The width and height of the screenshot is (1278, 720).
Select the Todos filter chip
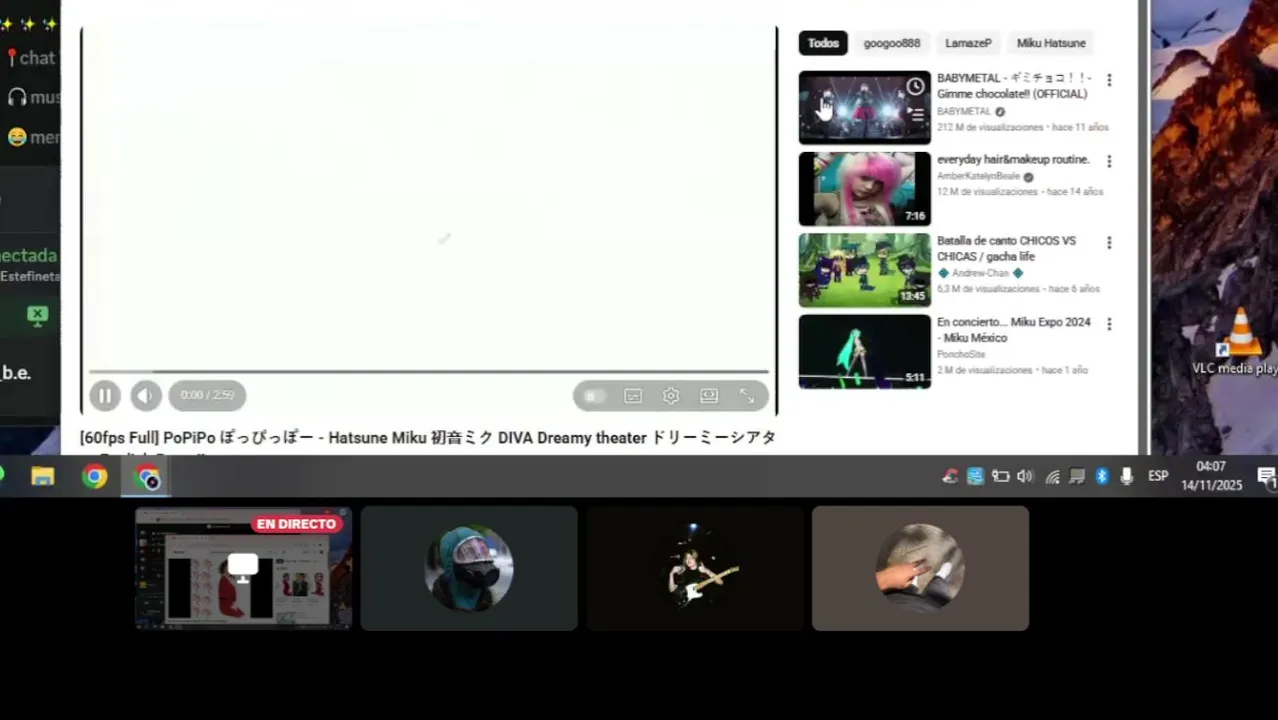pyautogui.click(x=823, y=43)
